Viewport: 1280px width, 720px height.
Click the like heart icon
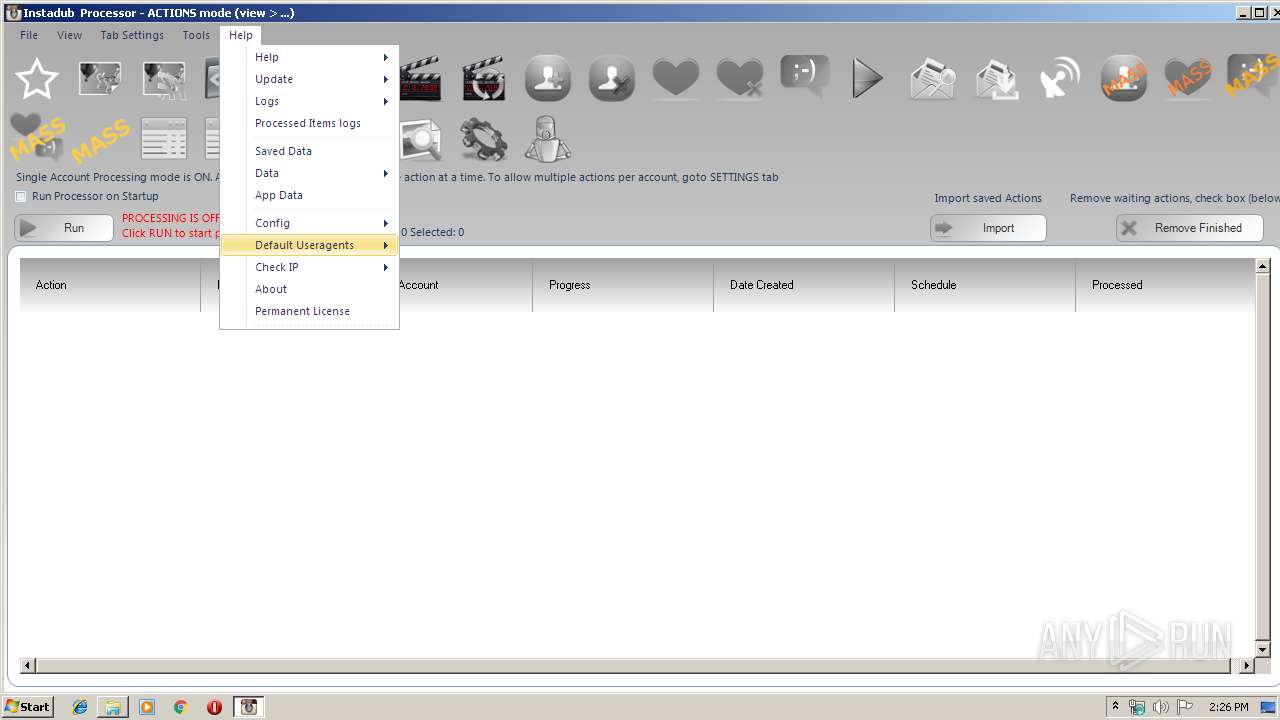coord(676,77)
